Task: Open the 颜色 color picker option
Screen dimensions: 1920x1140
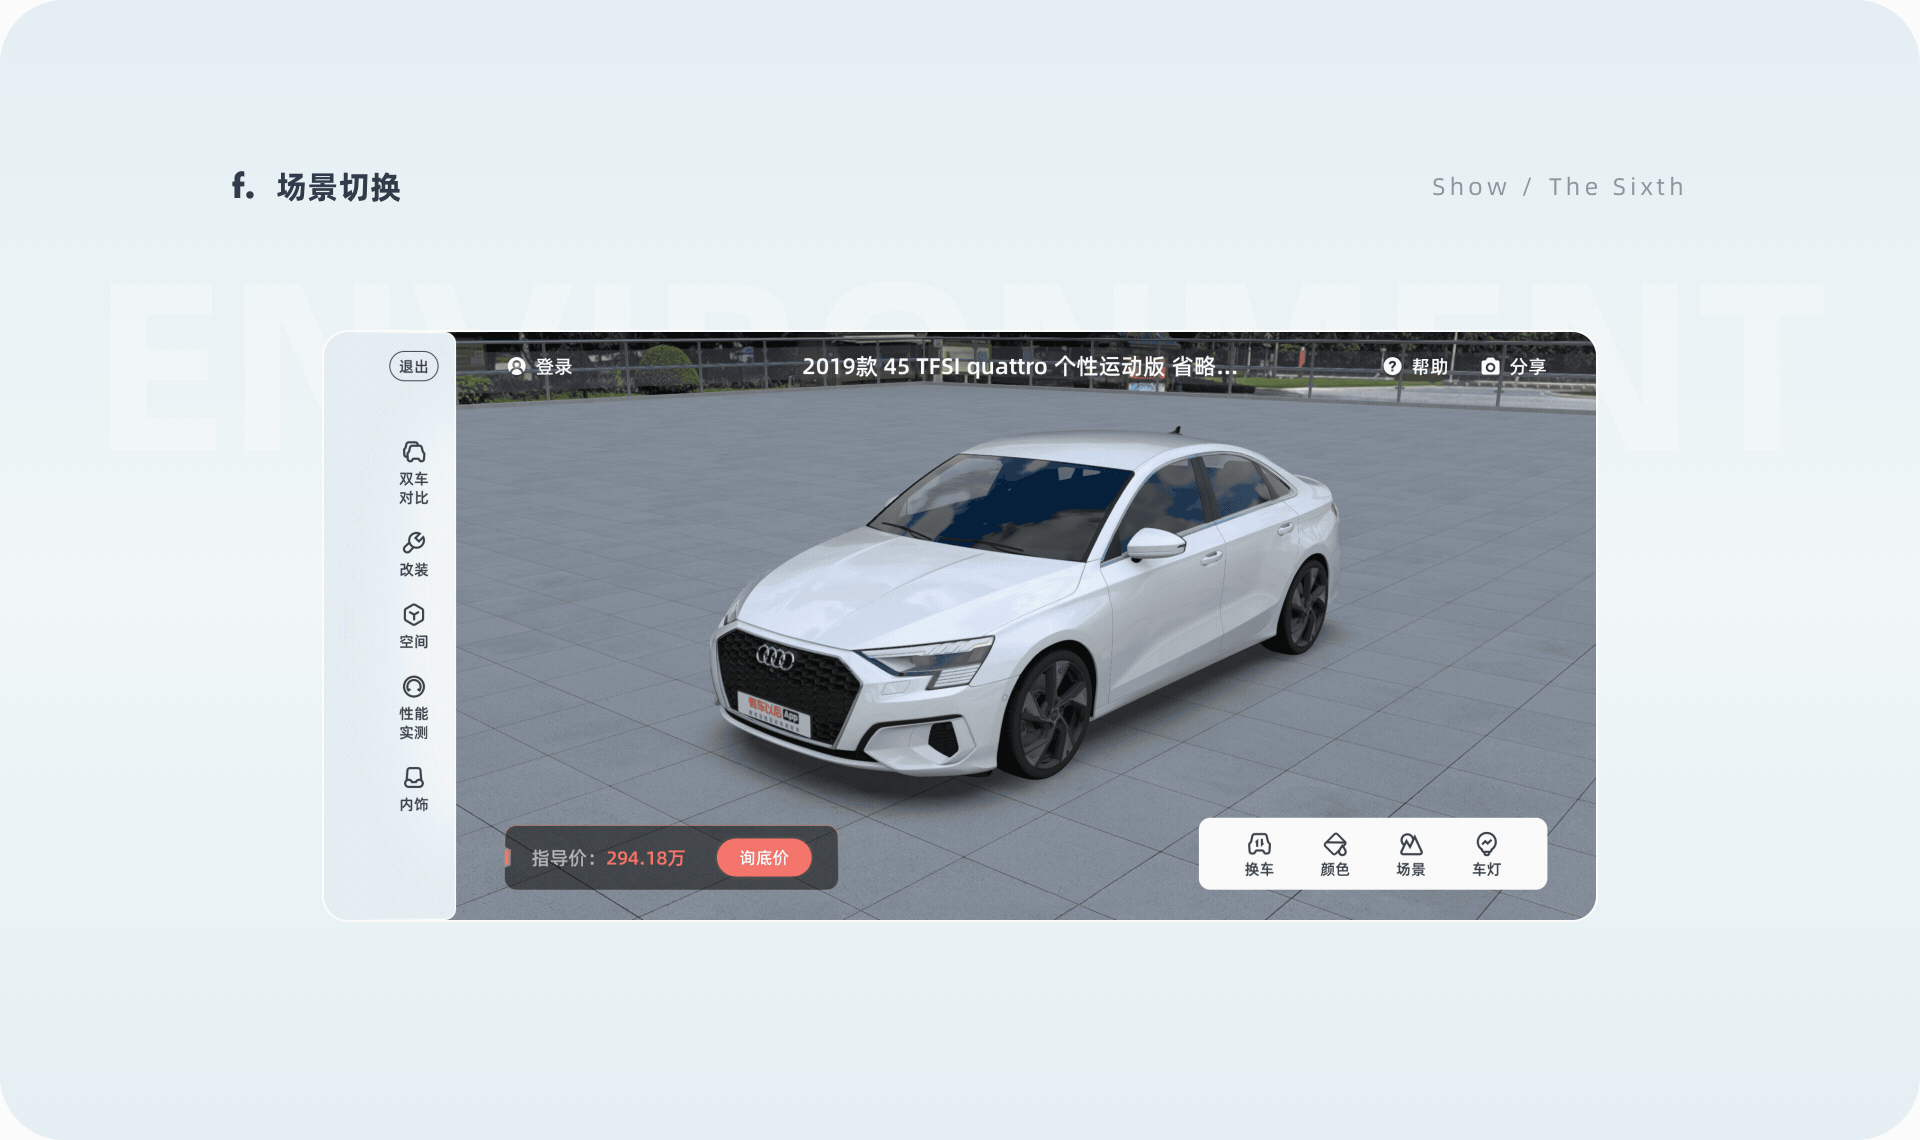Action: point(1335,855)
